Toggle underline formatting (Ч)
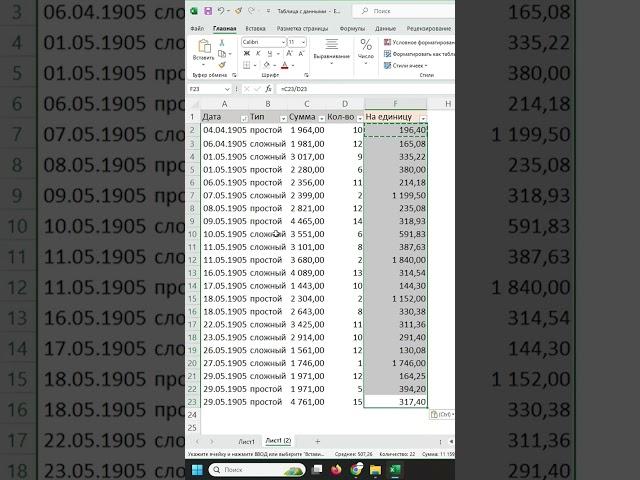Viewport: 640px width, 480px height. [x=269, y=53]
